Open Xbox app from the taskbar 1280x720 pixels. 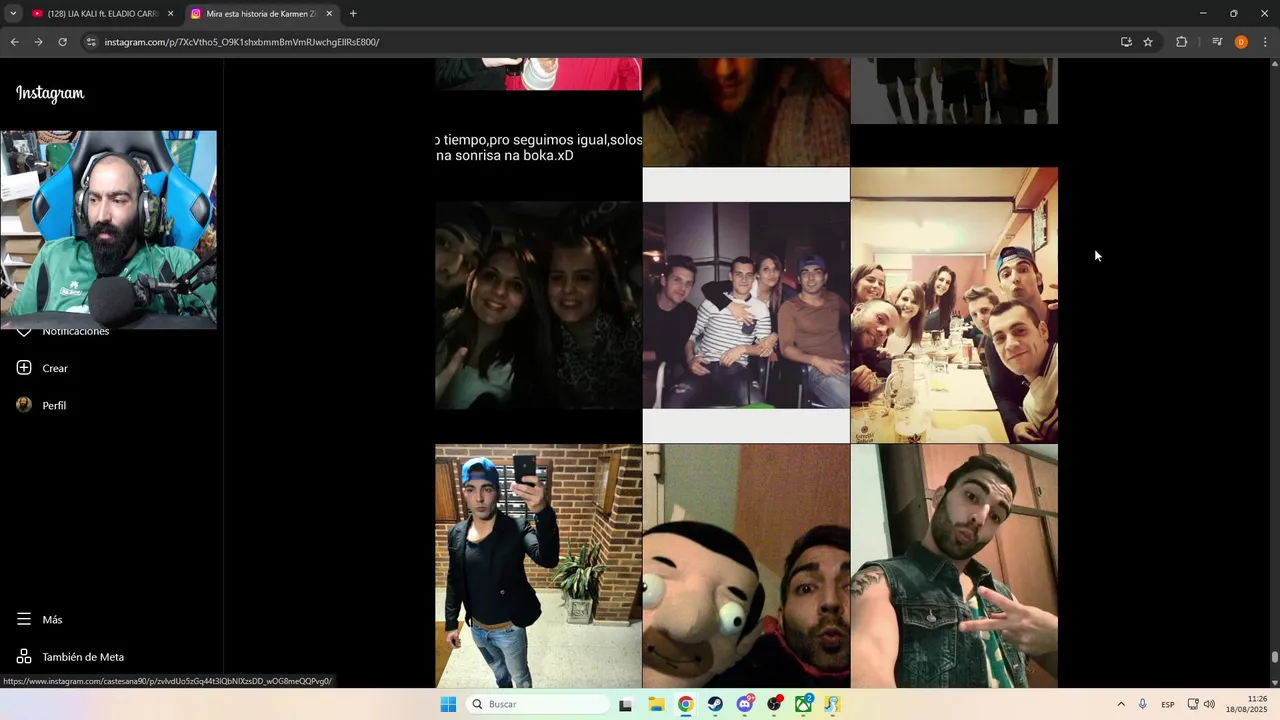(x=803, y=704)
